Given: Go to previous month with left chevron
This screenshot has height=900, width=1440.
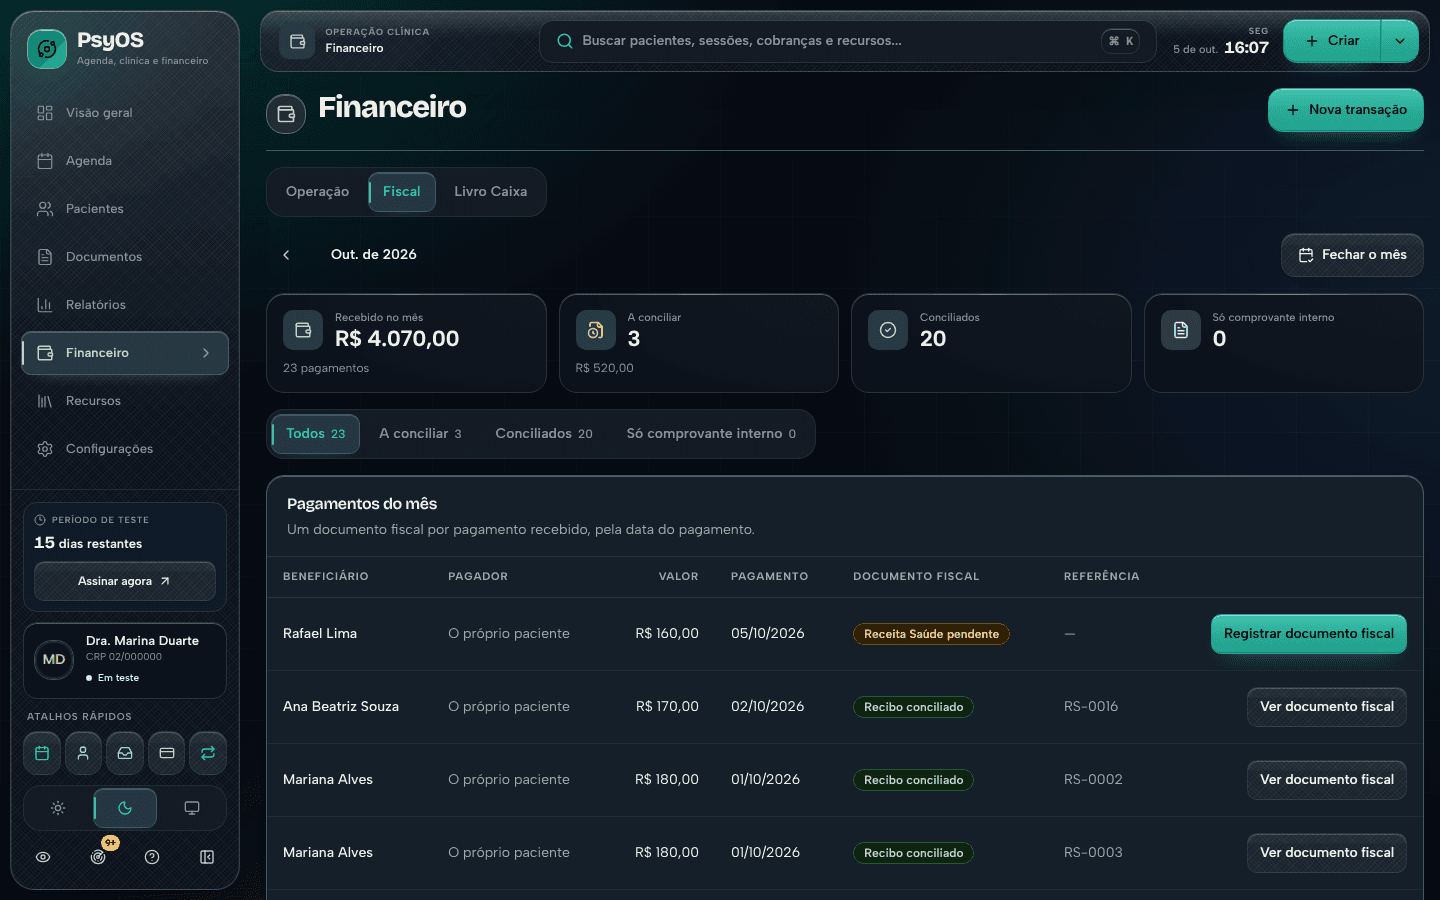Looking at the screenshot, I should coord(286,255).
